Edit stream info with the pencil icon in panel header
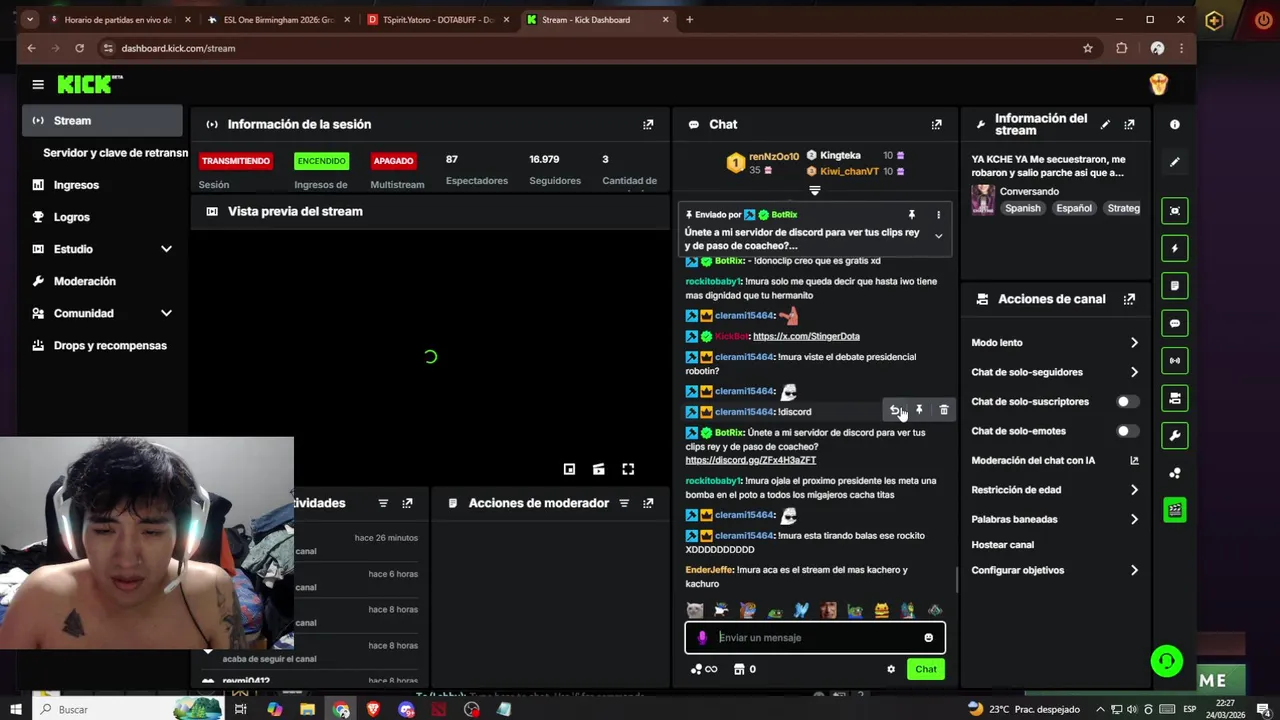 (x=1105, y=124)
